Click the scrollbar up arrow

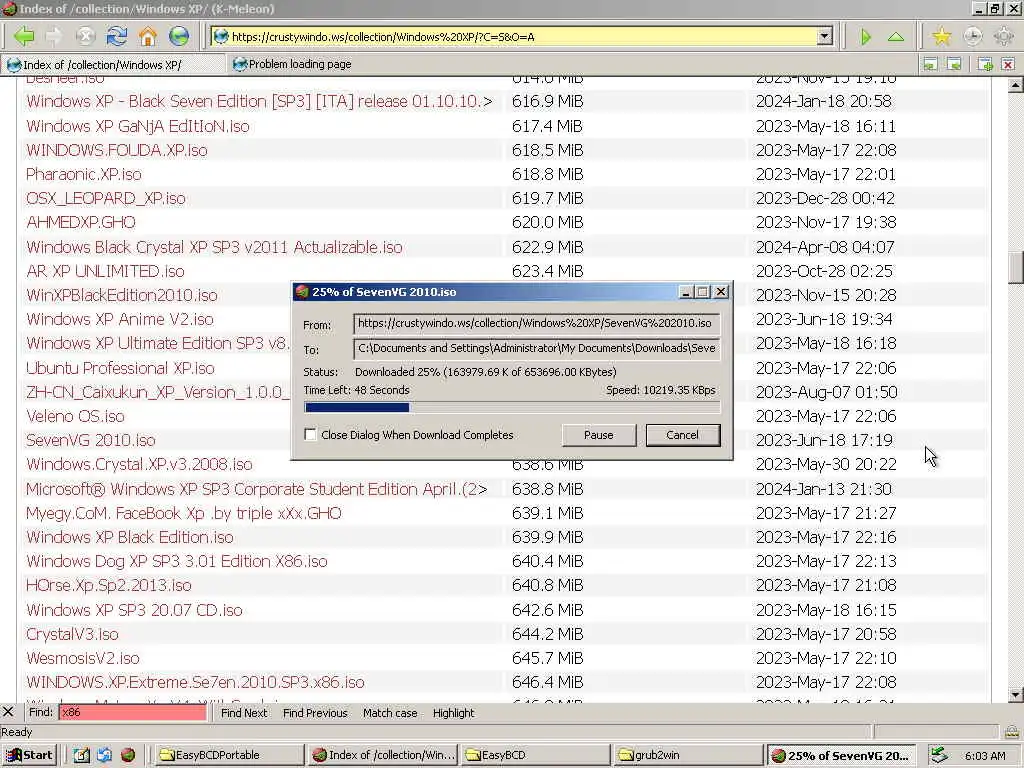pyautogui.click(x=1016, y=85)
